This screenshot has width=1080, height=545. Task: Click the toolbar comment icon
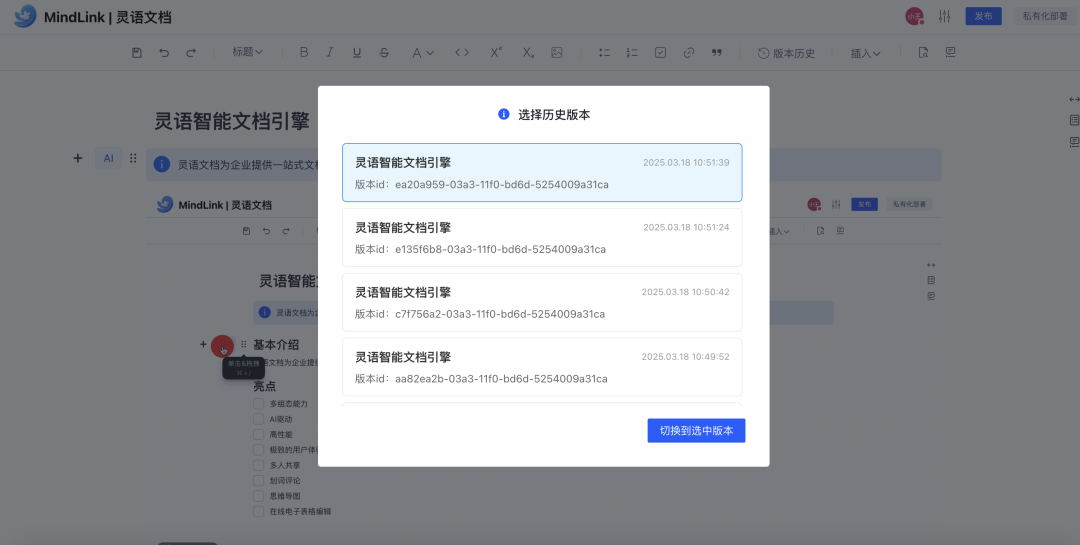951,52
